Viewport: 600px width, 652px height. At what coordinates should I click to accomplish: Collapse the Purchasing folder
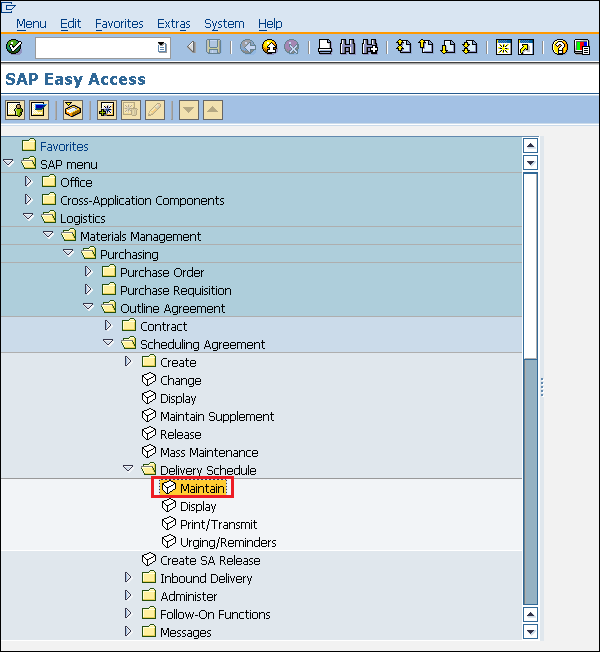[68, 253]
